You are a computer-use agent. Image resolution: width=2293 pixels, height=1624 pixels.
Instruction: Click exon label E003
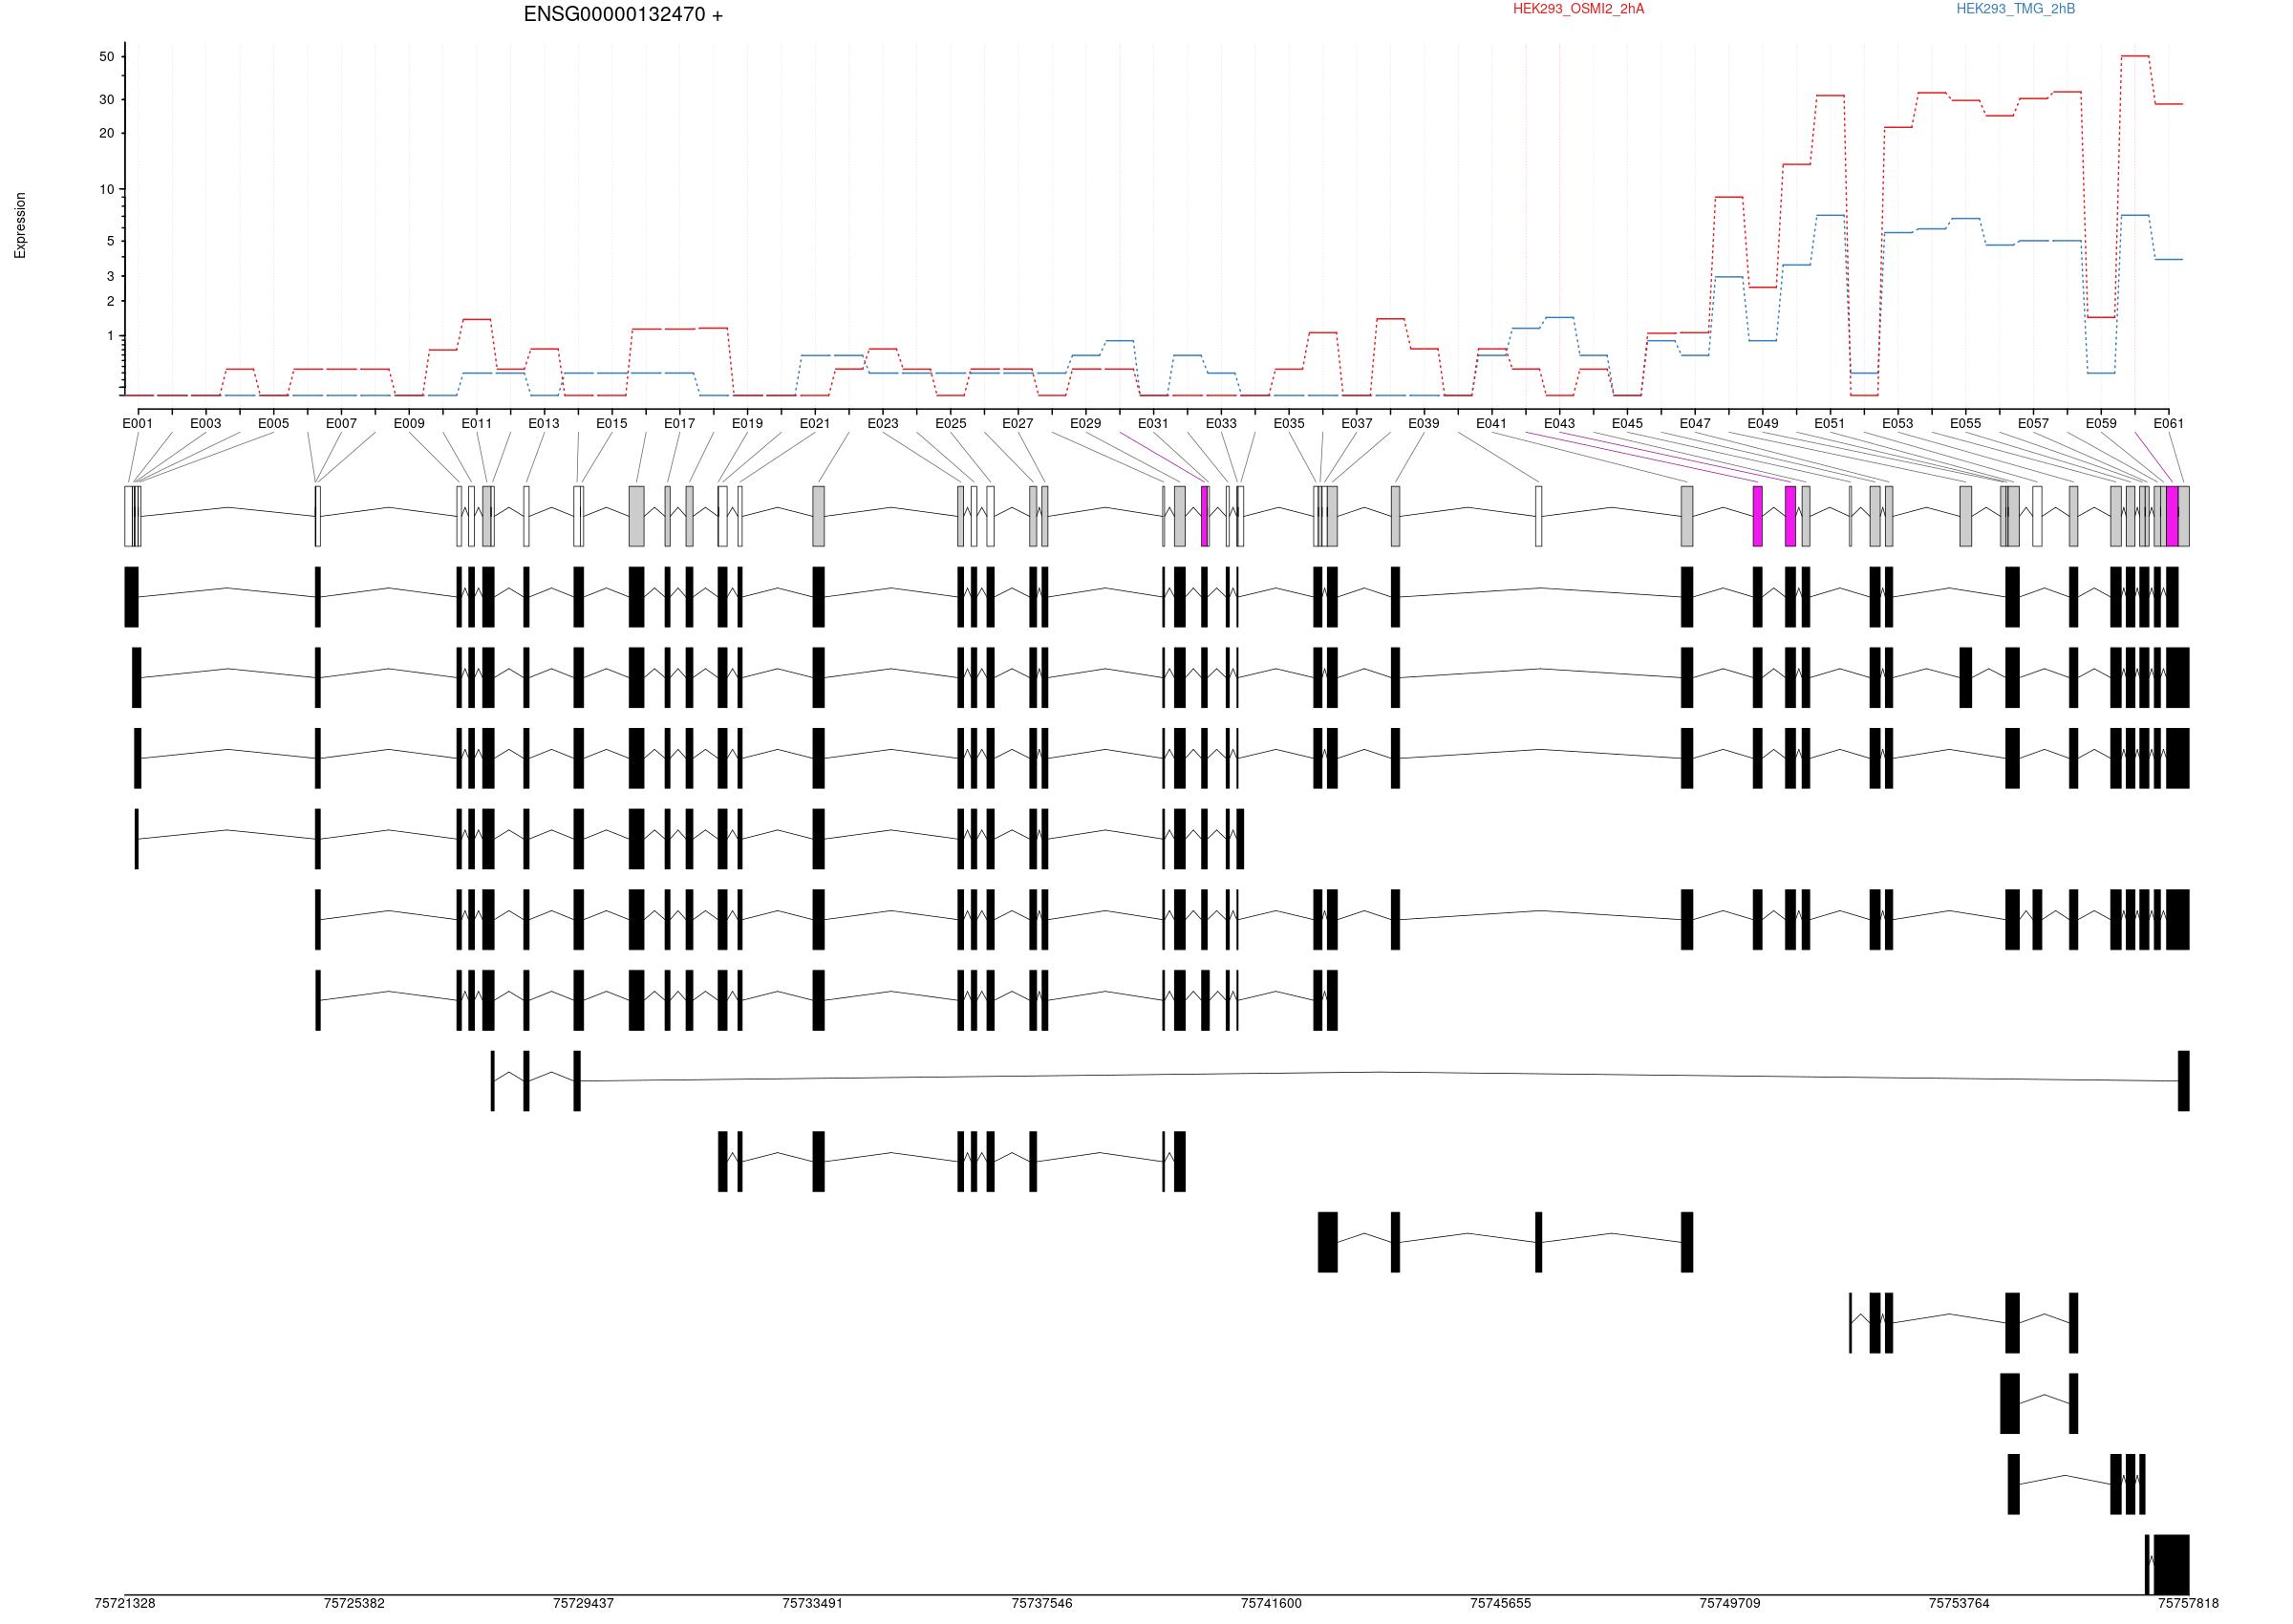pos(206,423)
